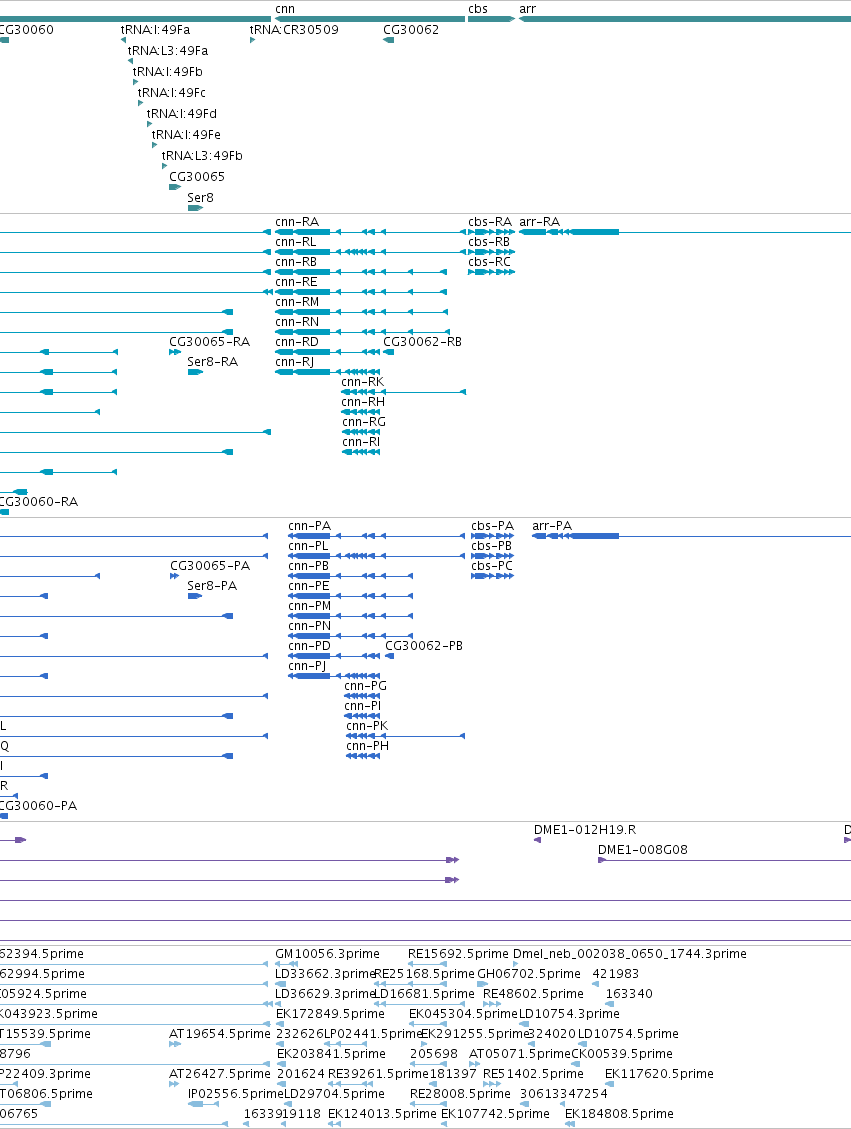Select the tRNA:CR30509 gene label
851x1129 pixels.
pos(294,30)
